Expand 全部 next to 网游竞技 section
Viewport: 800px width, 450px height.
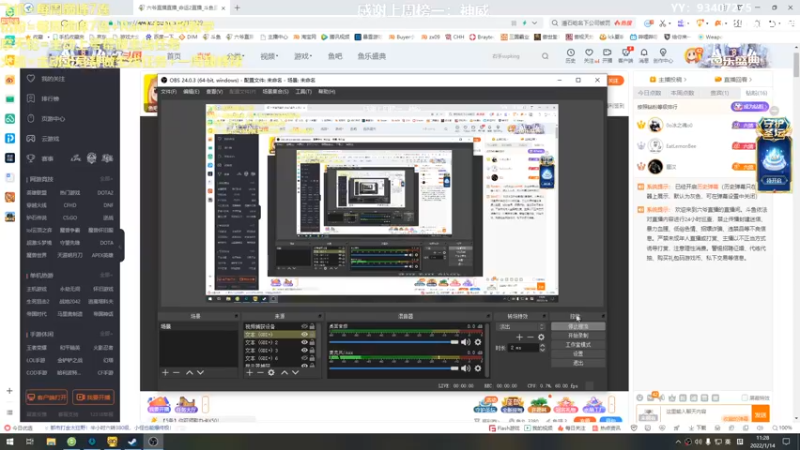click(106, 179)
